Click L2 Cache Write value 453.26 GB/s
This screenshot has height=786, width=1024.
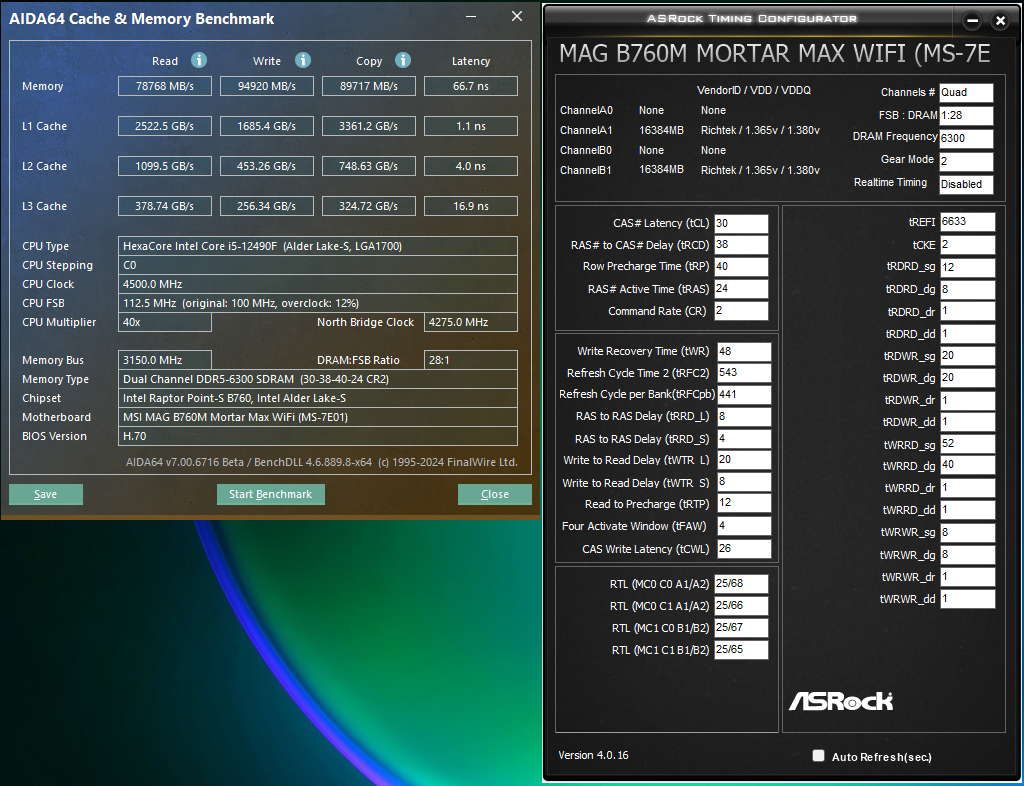tap(266, 166)
